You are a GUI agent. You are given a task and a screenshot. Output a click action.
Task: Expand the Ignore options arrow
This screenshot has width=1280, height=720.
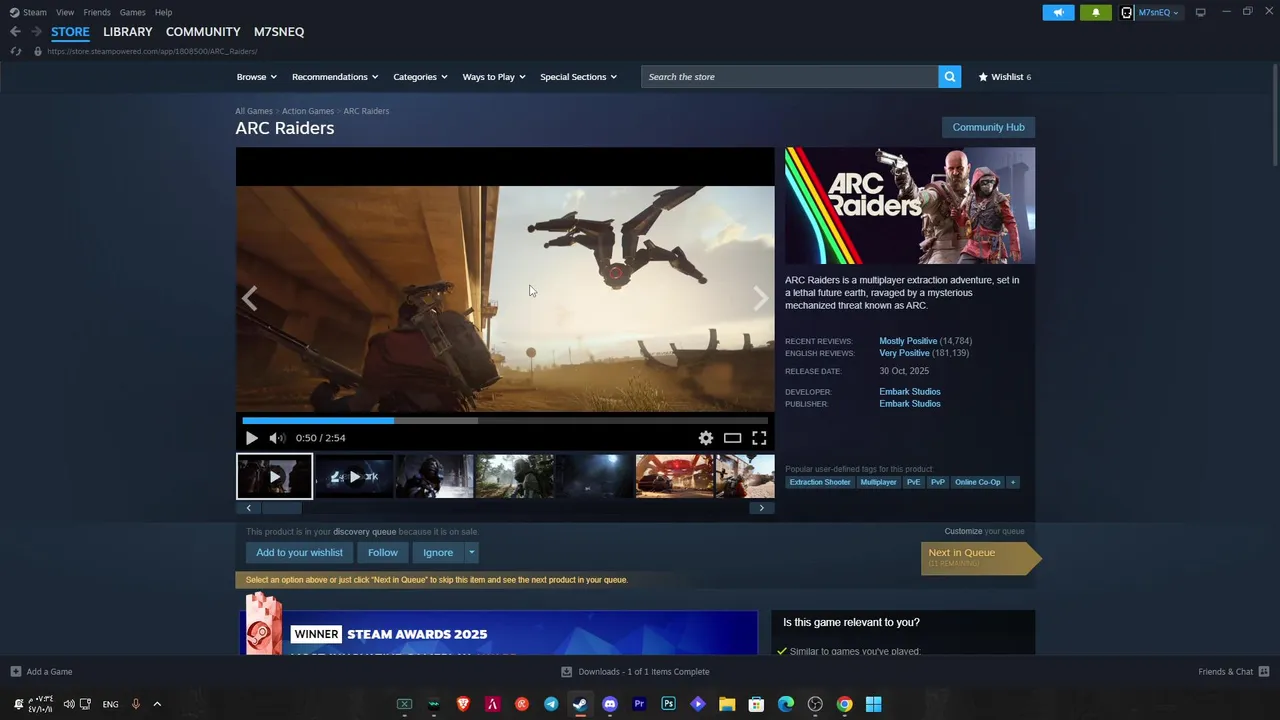point(471,553)
